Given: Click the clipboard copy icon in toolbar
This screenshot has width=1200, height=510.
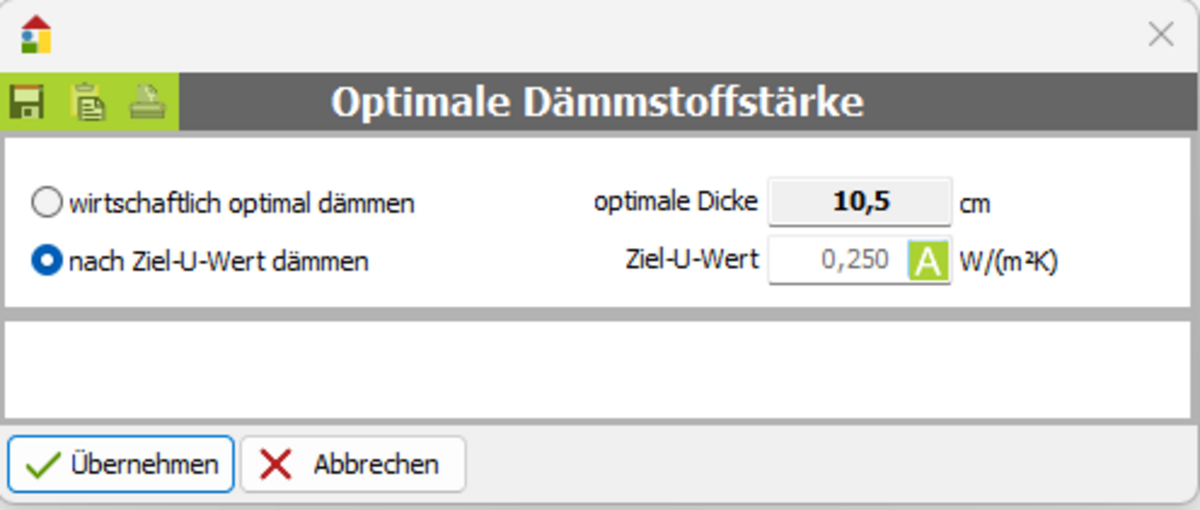Looking at the screenshot, I should tap(88, 102).
